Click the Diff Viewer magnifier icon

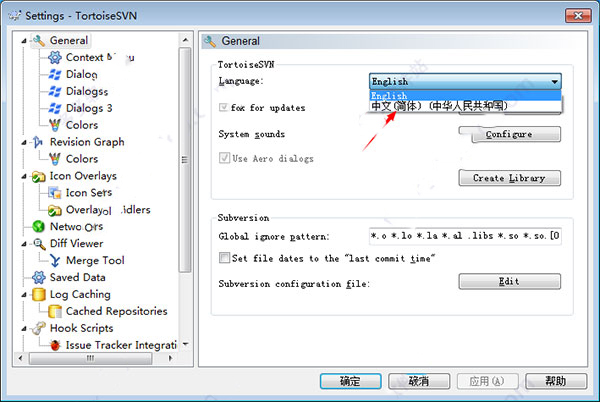[39, 244]
